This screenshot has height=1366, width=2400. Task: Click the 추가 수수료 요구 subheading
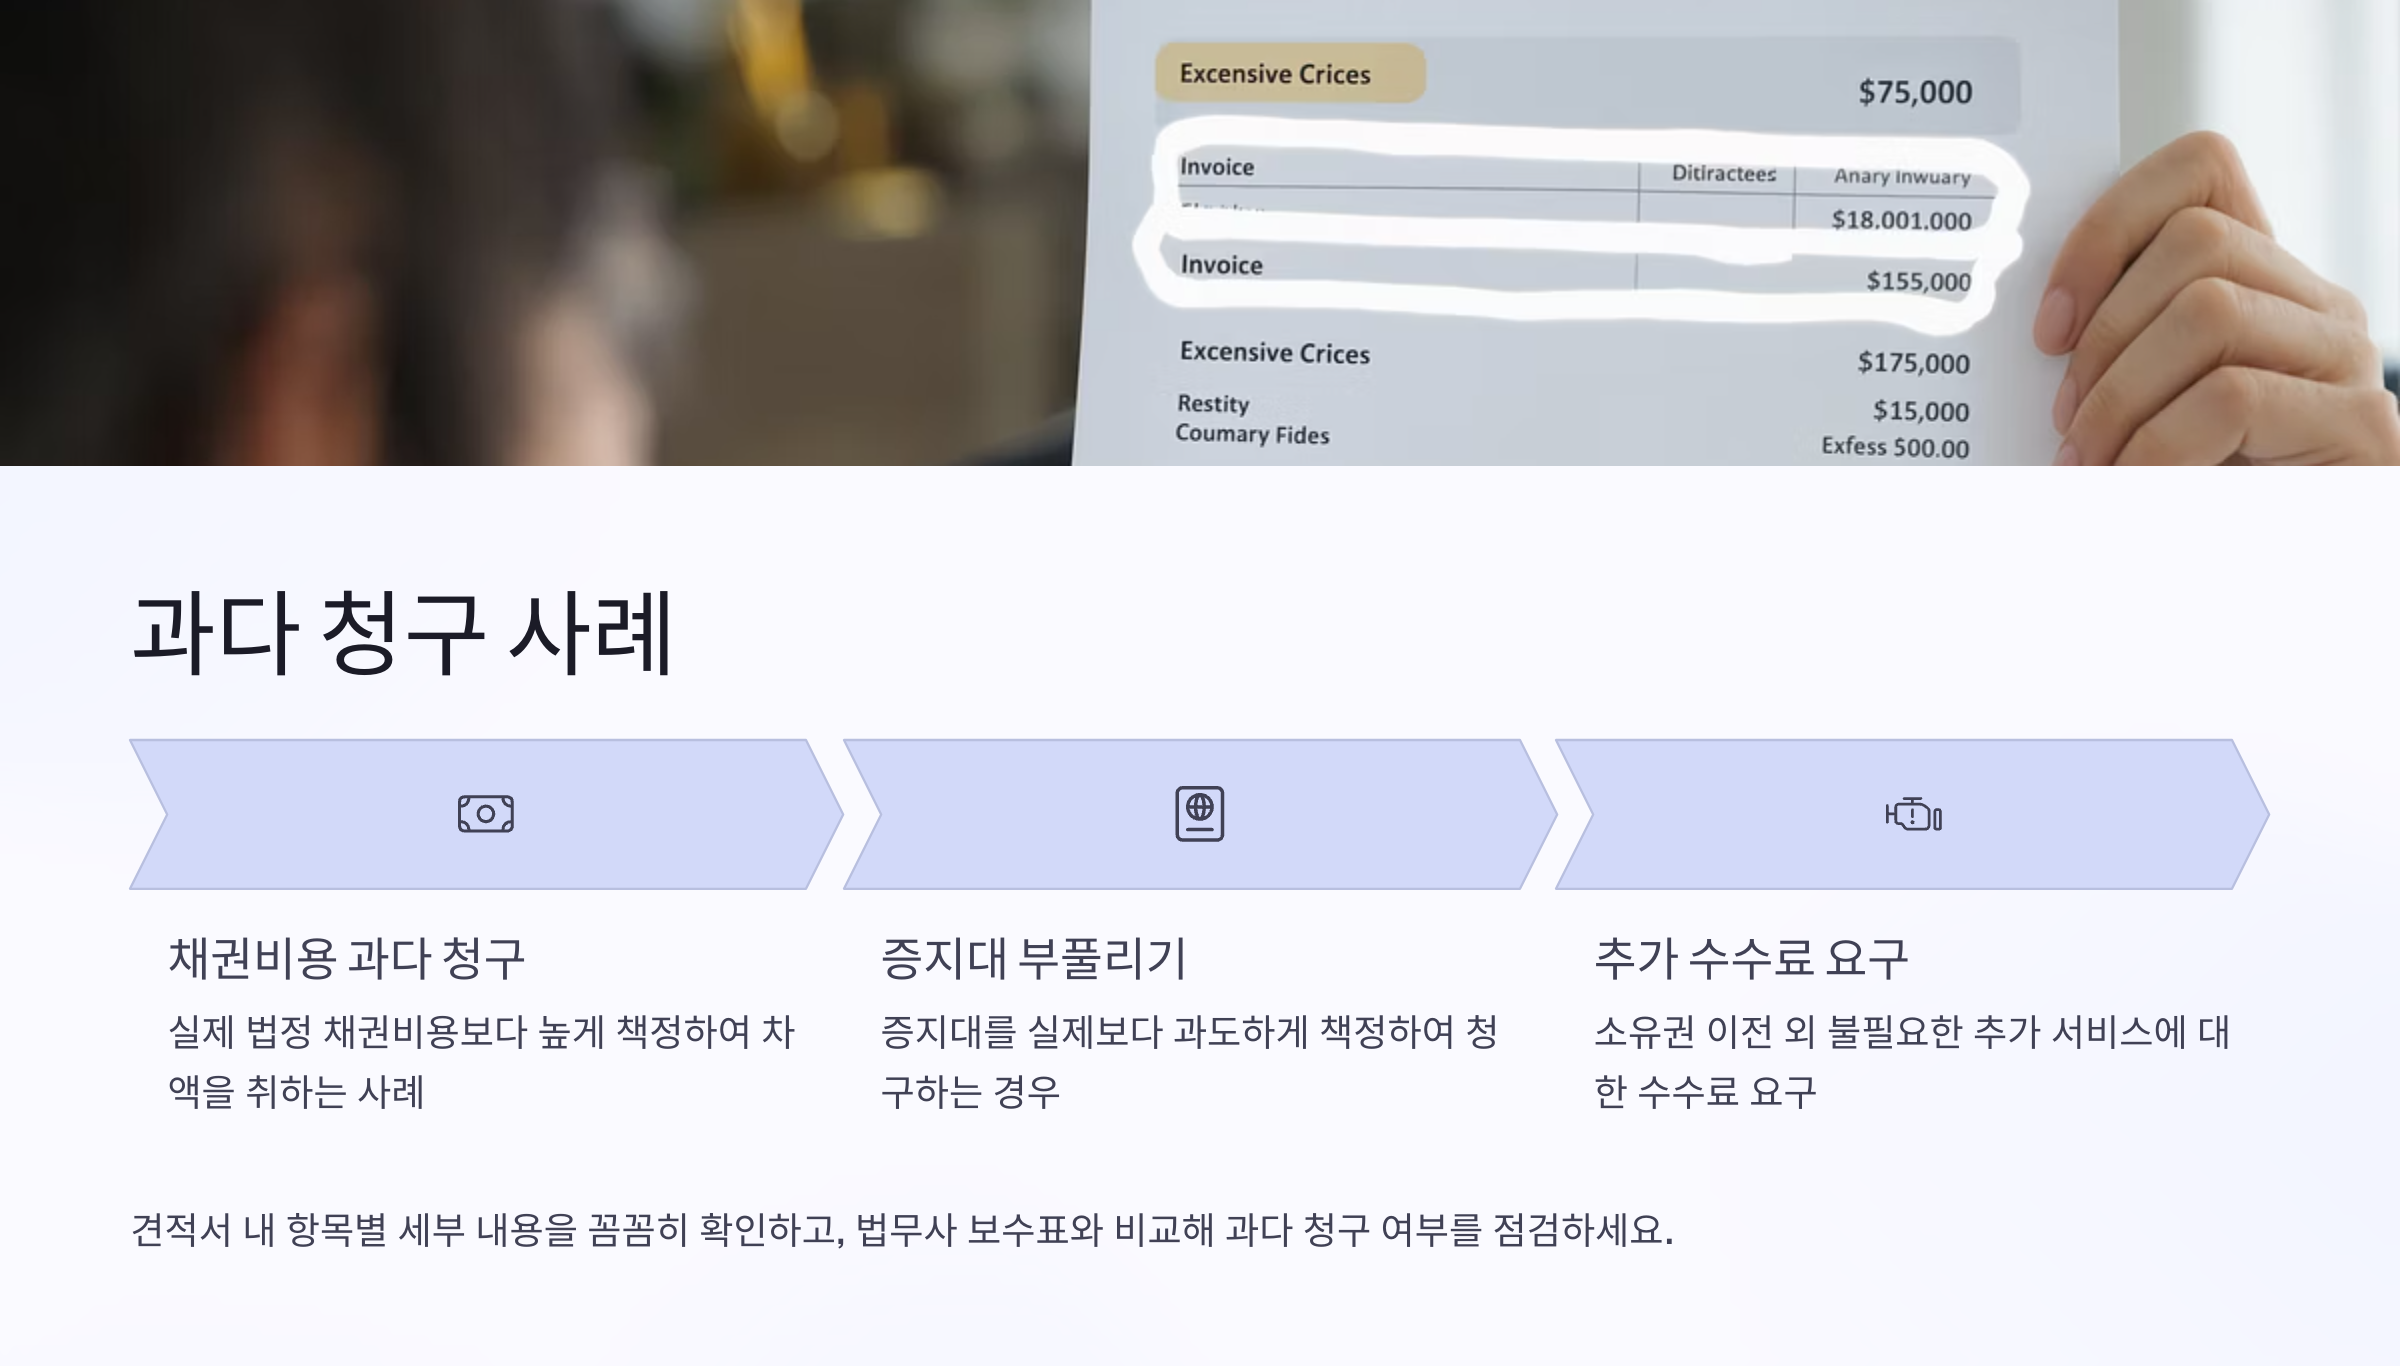pyautogui.click(x=1750, y=958)
